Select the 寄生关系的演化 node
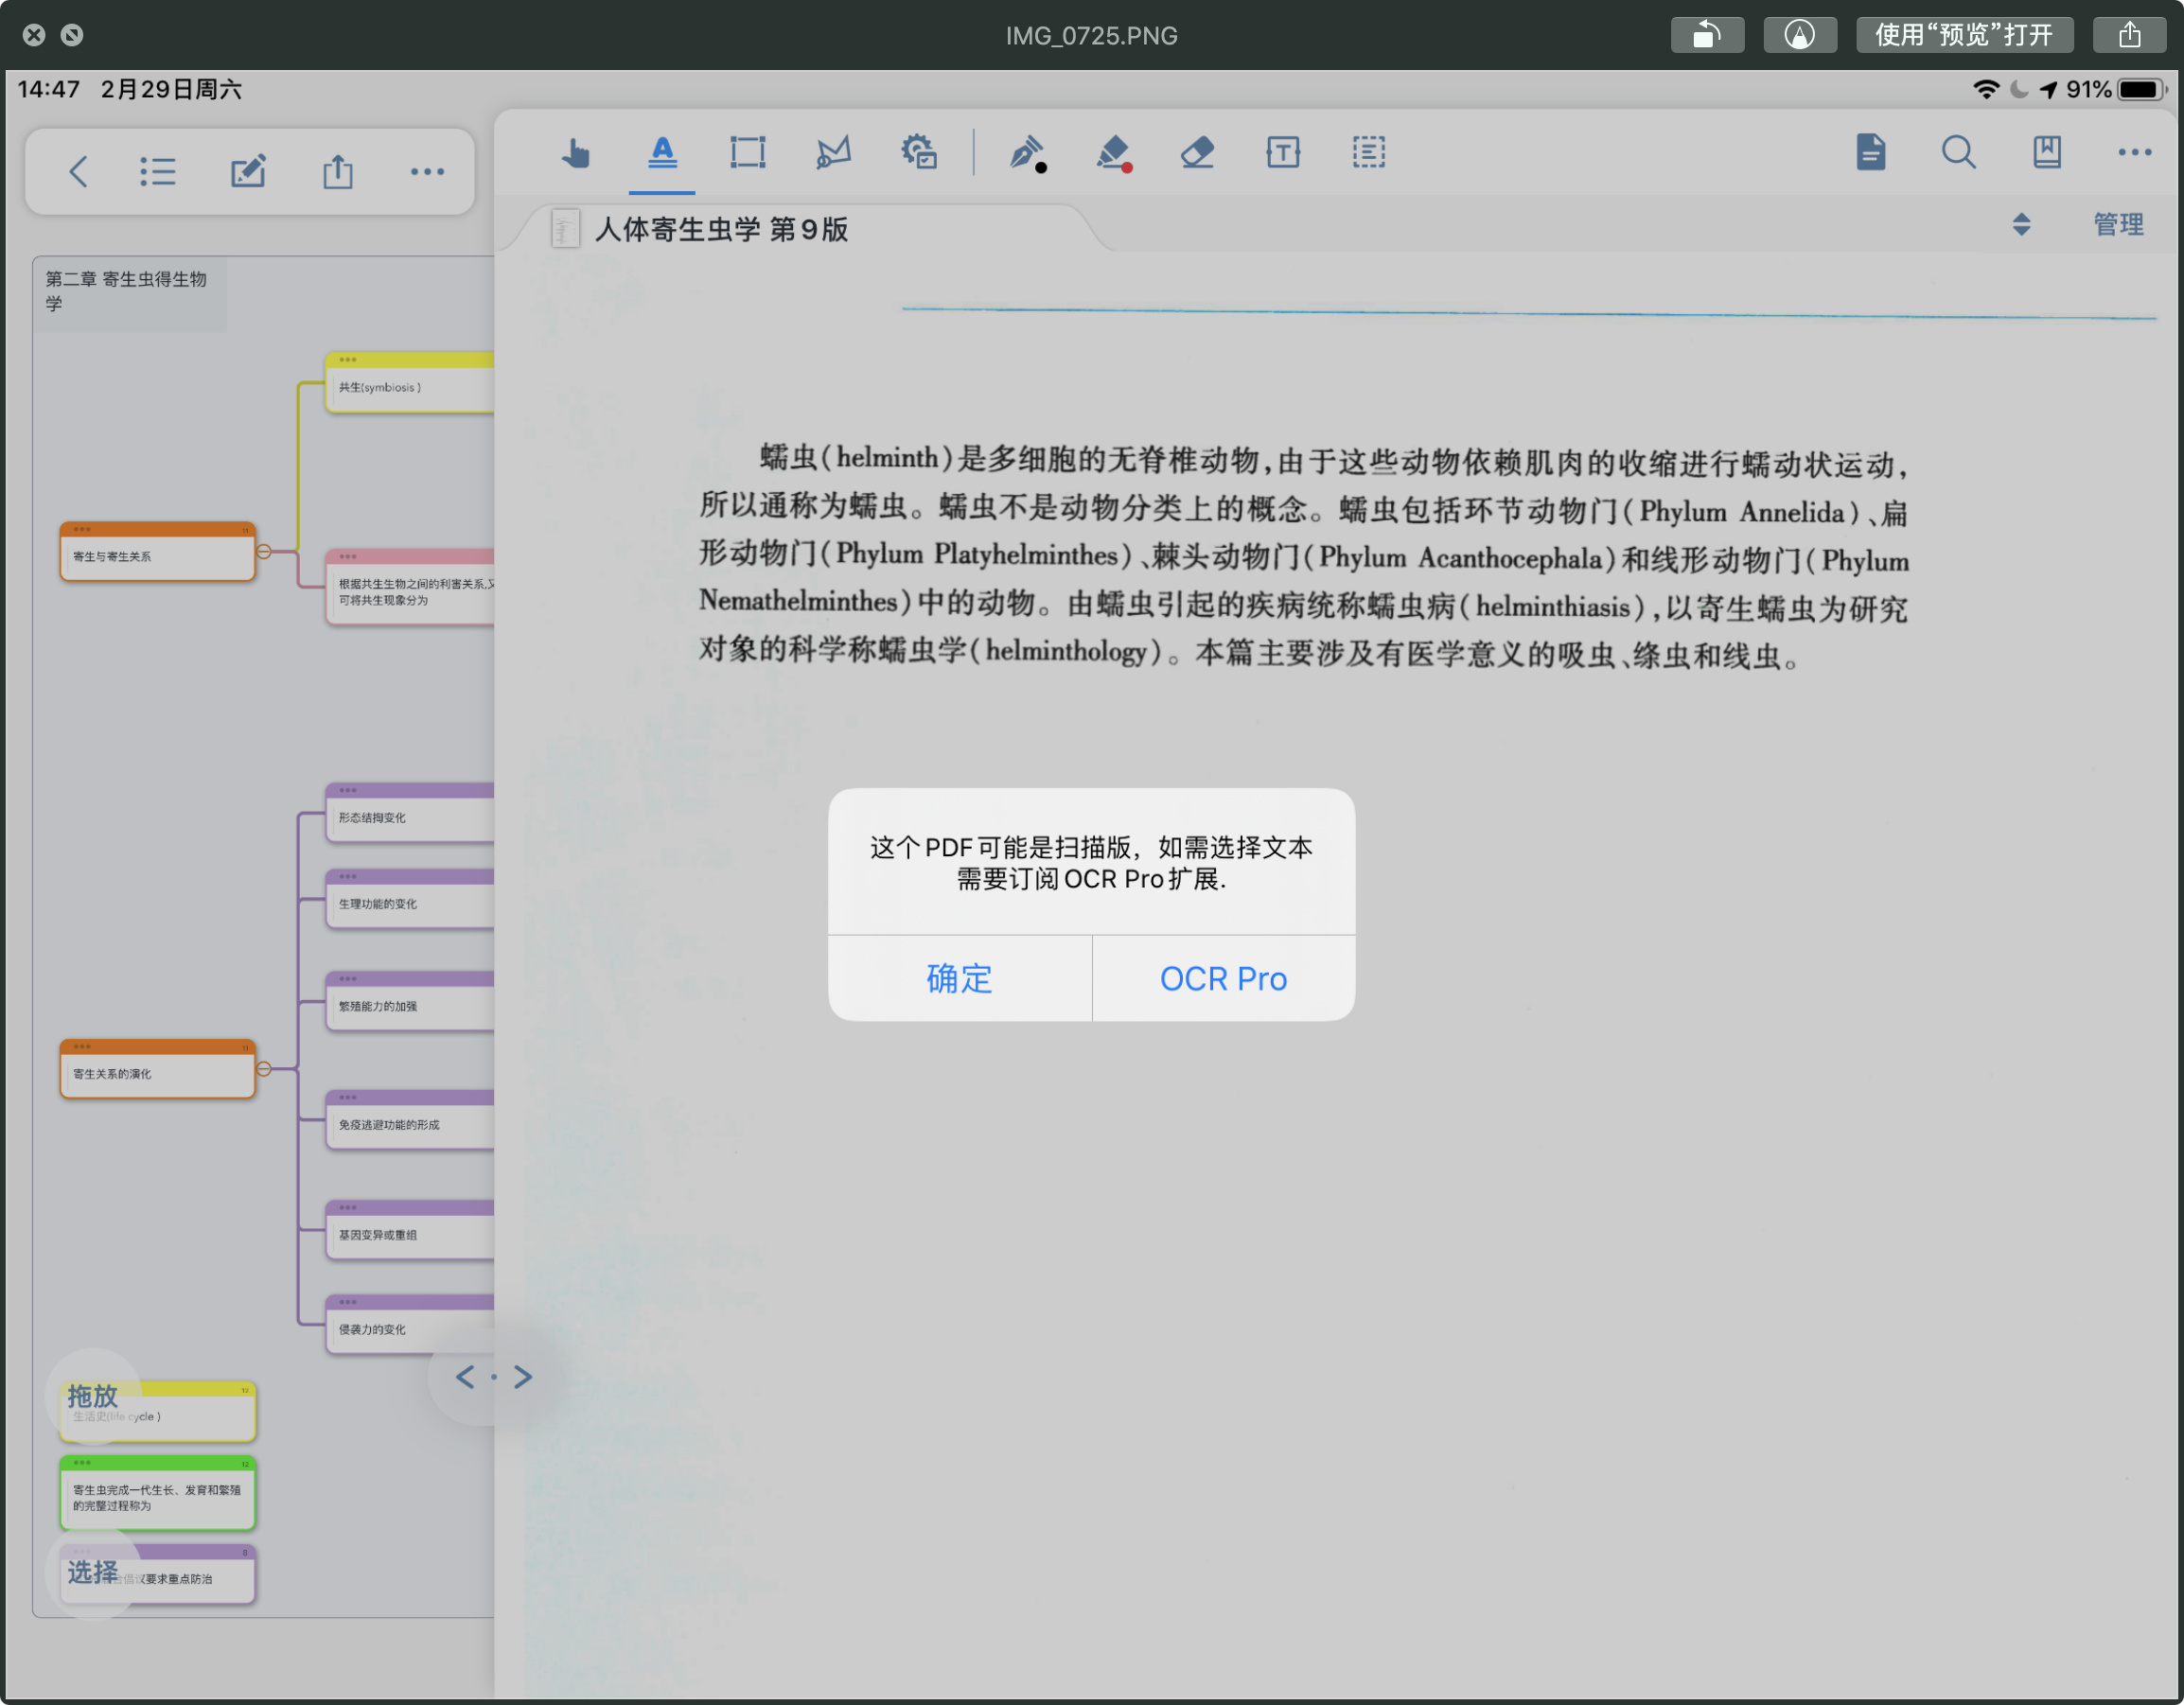2184x1705 pixels. (x=157, y=1069)
